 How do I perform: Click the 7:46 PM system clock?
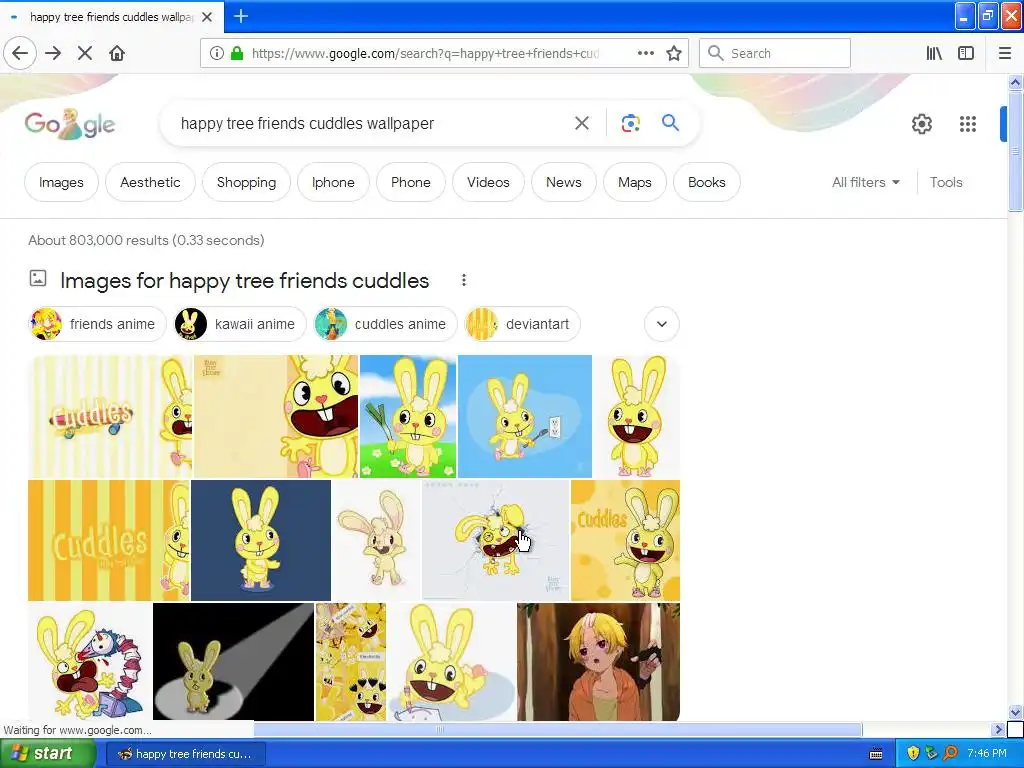click(x=987, y=753)
